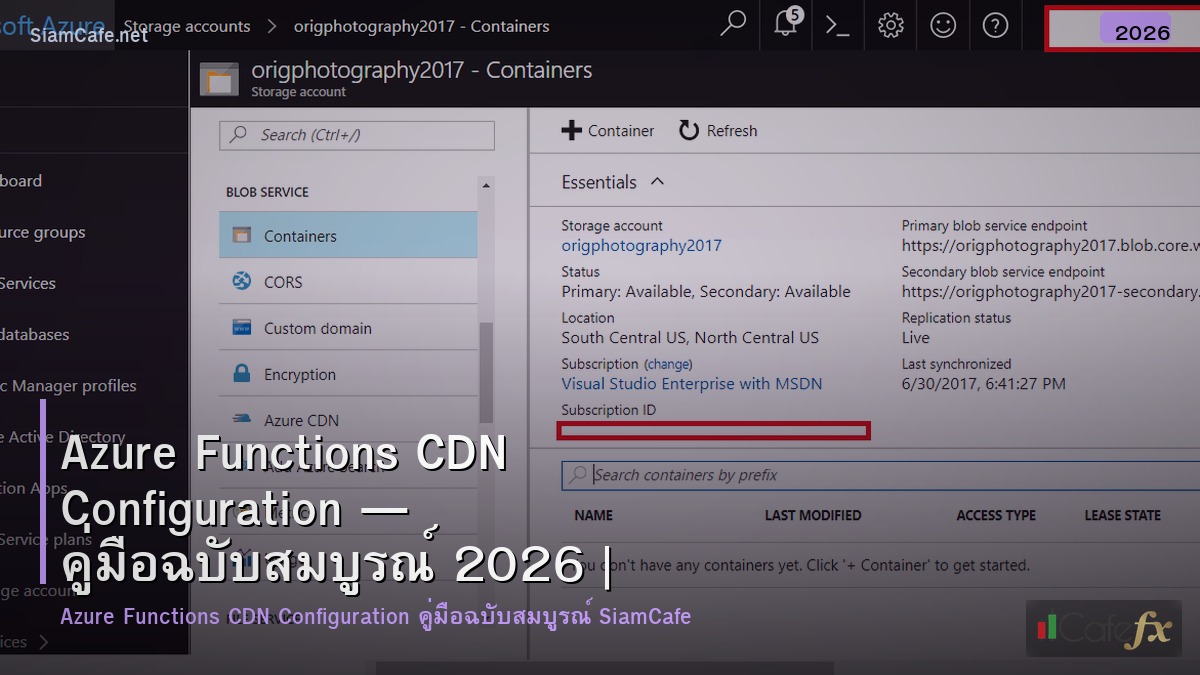
Task: Open the help question mark icon
Action: 995,26
